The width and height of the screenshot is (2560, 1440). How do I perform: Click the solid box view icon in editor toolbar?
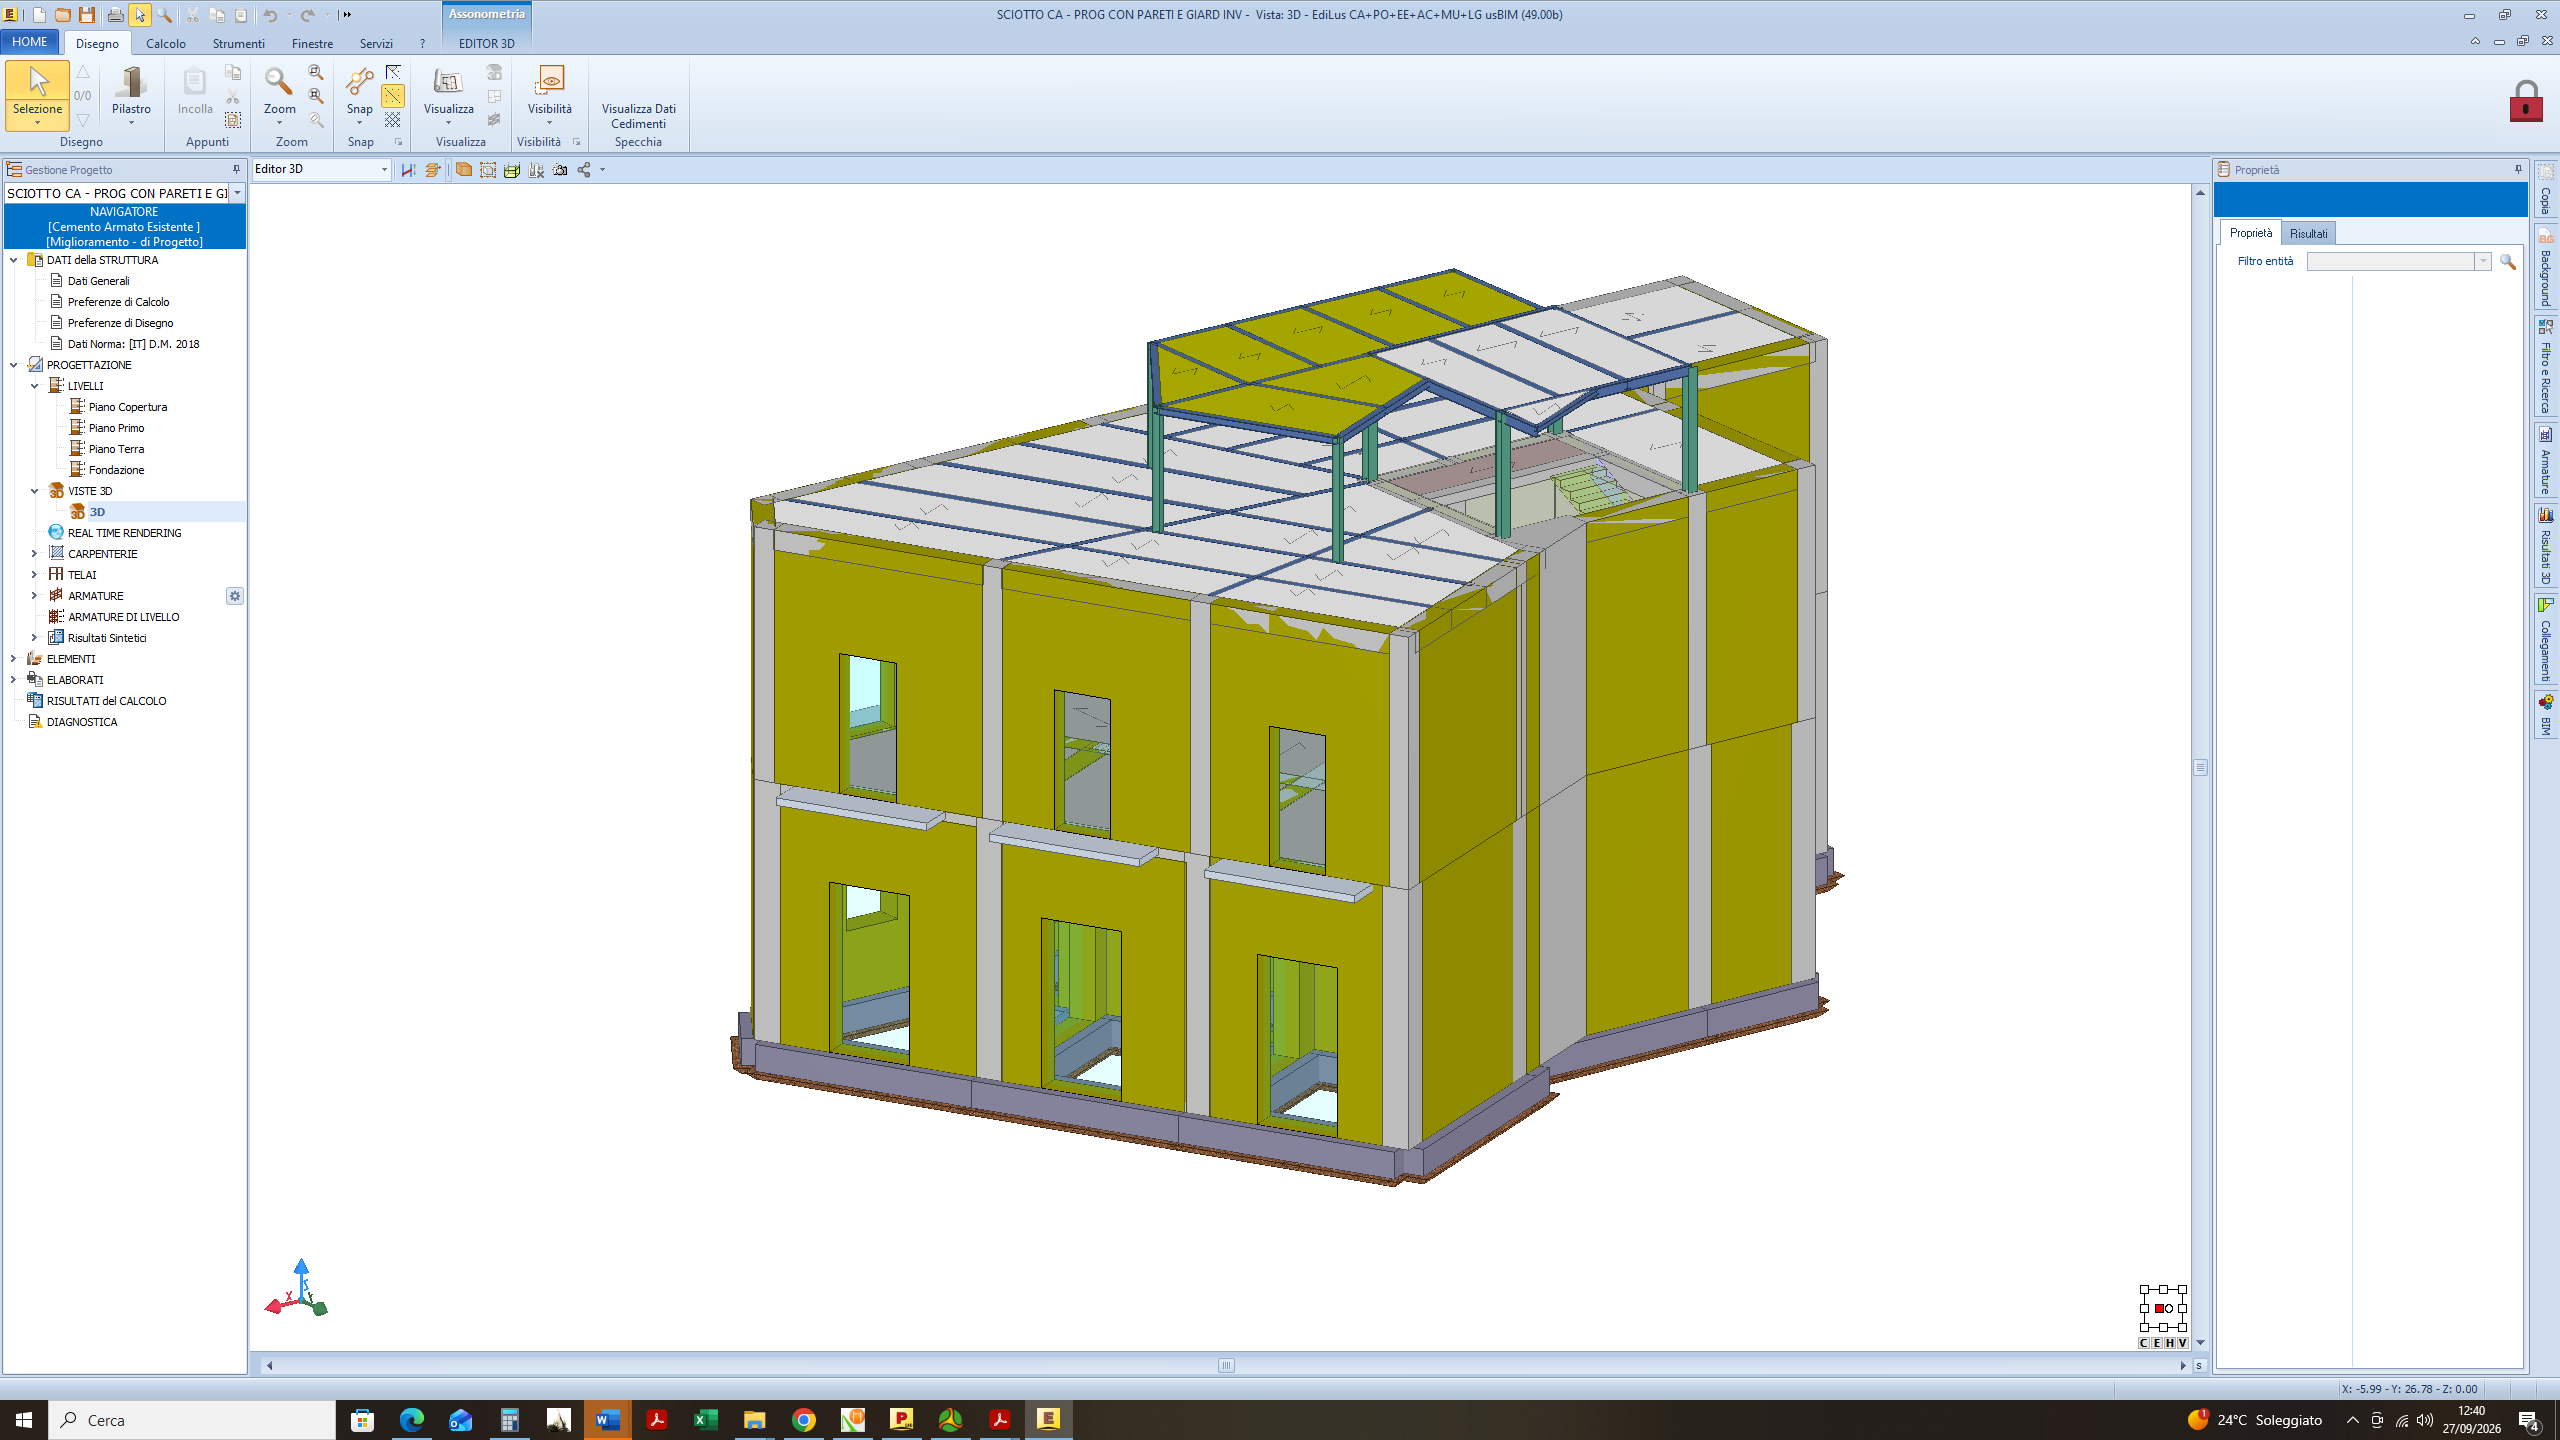pos(463,170)
